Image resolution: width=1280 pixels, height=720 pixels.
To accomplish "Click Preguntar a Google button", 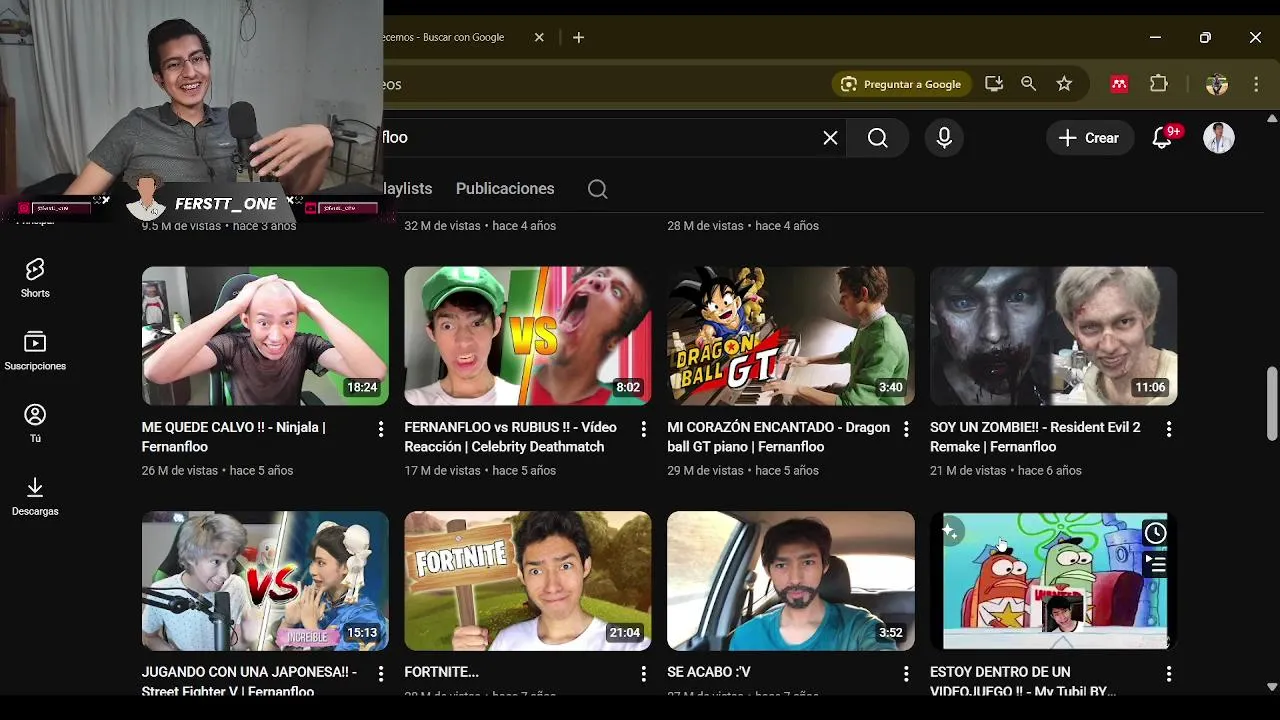I will click(x=901, y=84).
